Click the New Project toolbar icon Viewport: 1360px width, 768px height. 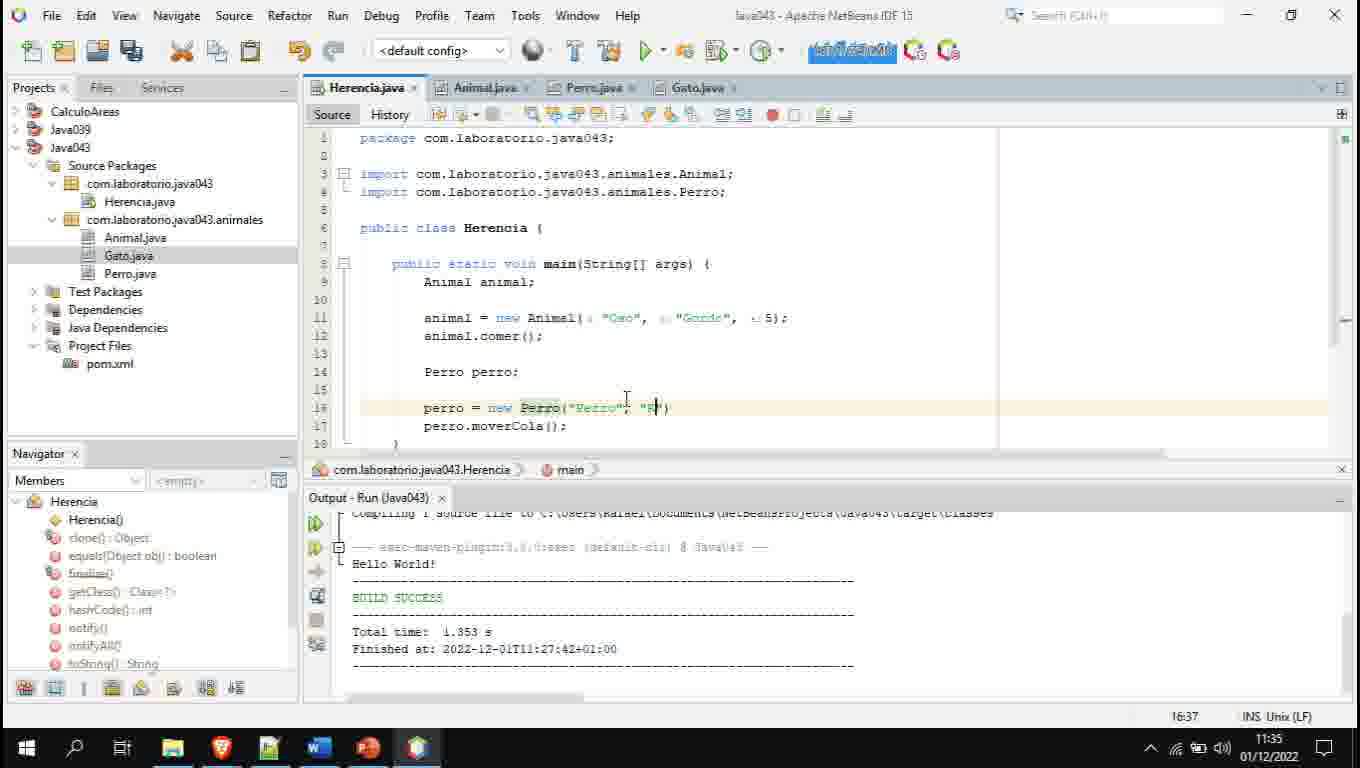pyautogui.click(x=64, y=51)
